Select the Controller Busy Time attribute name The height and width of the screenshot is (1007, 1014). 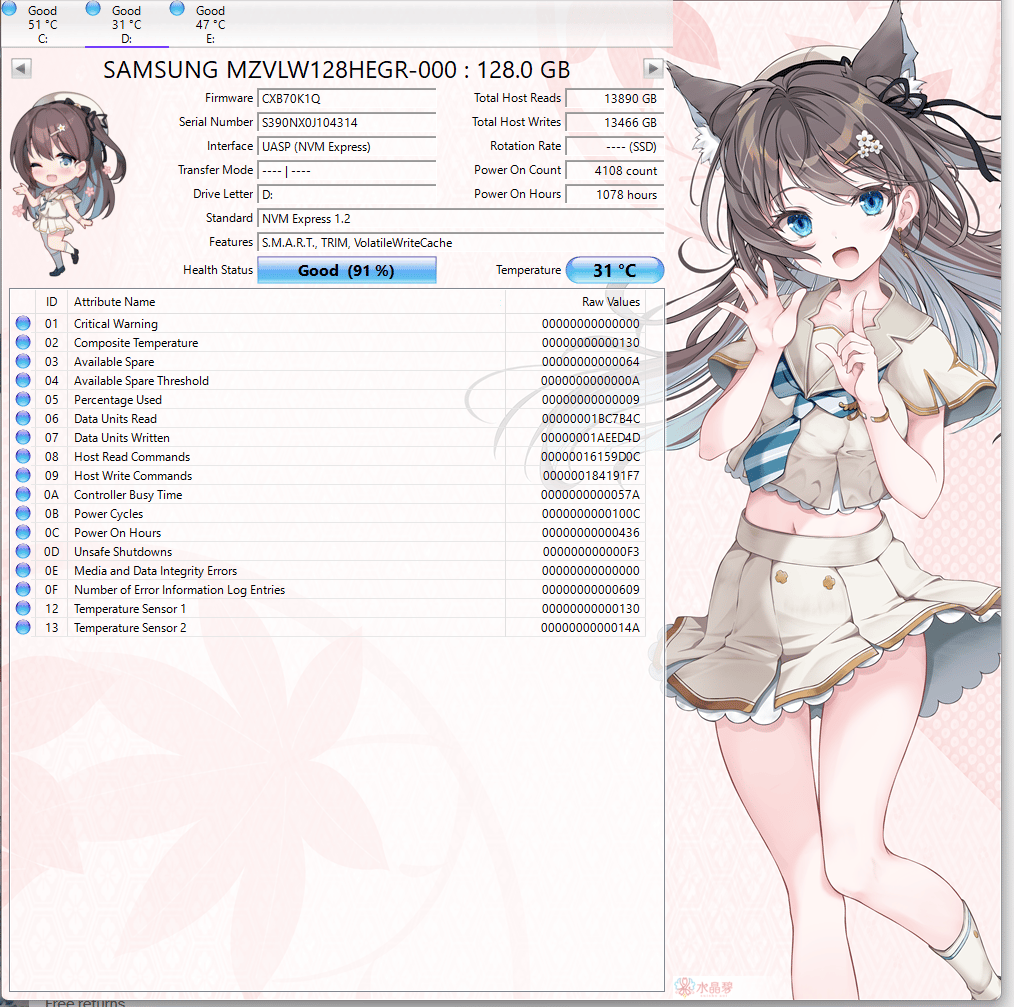[128, 495]
